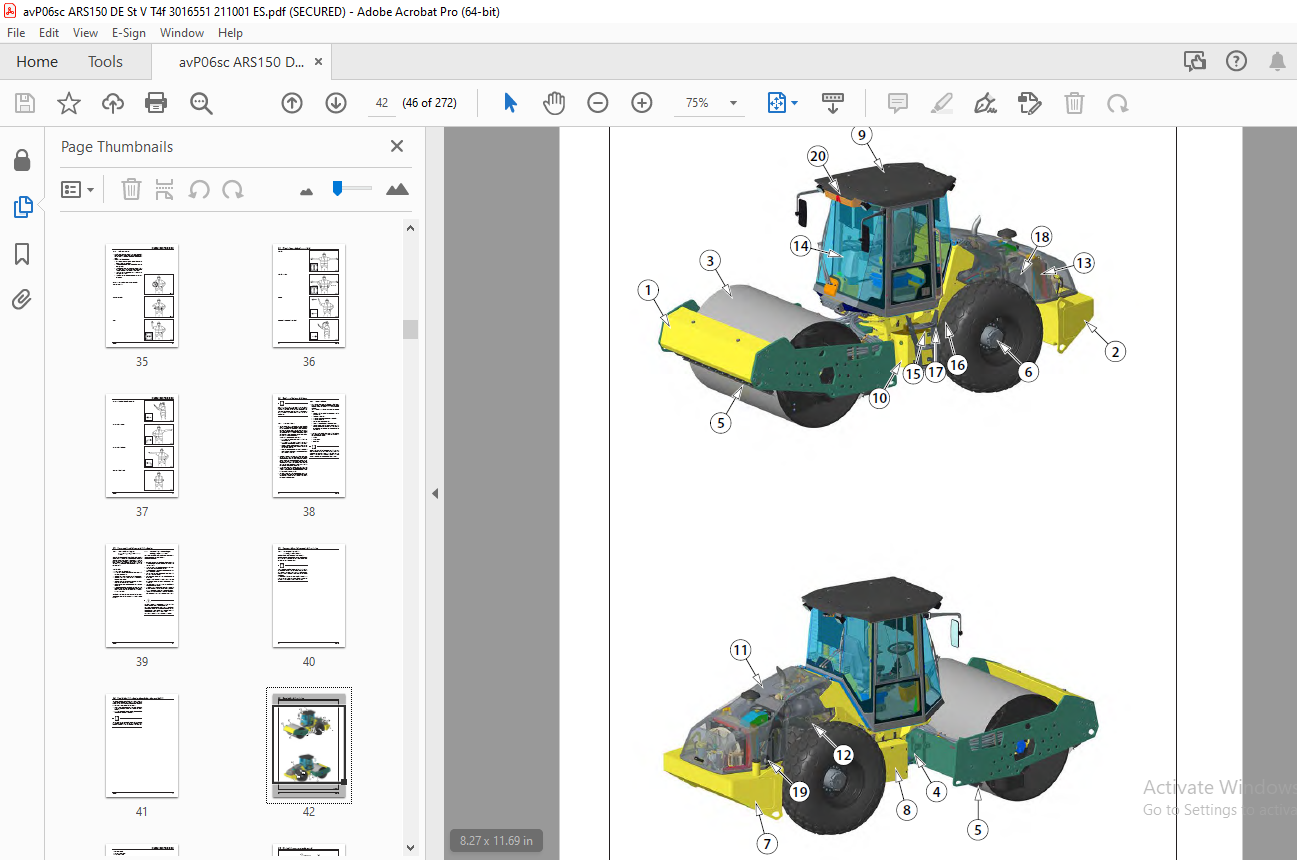Rotate pages counterclockwise in thumbnails panel
This screenshot has width=1297, height=860.
[x=199, y=189]
